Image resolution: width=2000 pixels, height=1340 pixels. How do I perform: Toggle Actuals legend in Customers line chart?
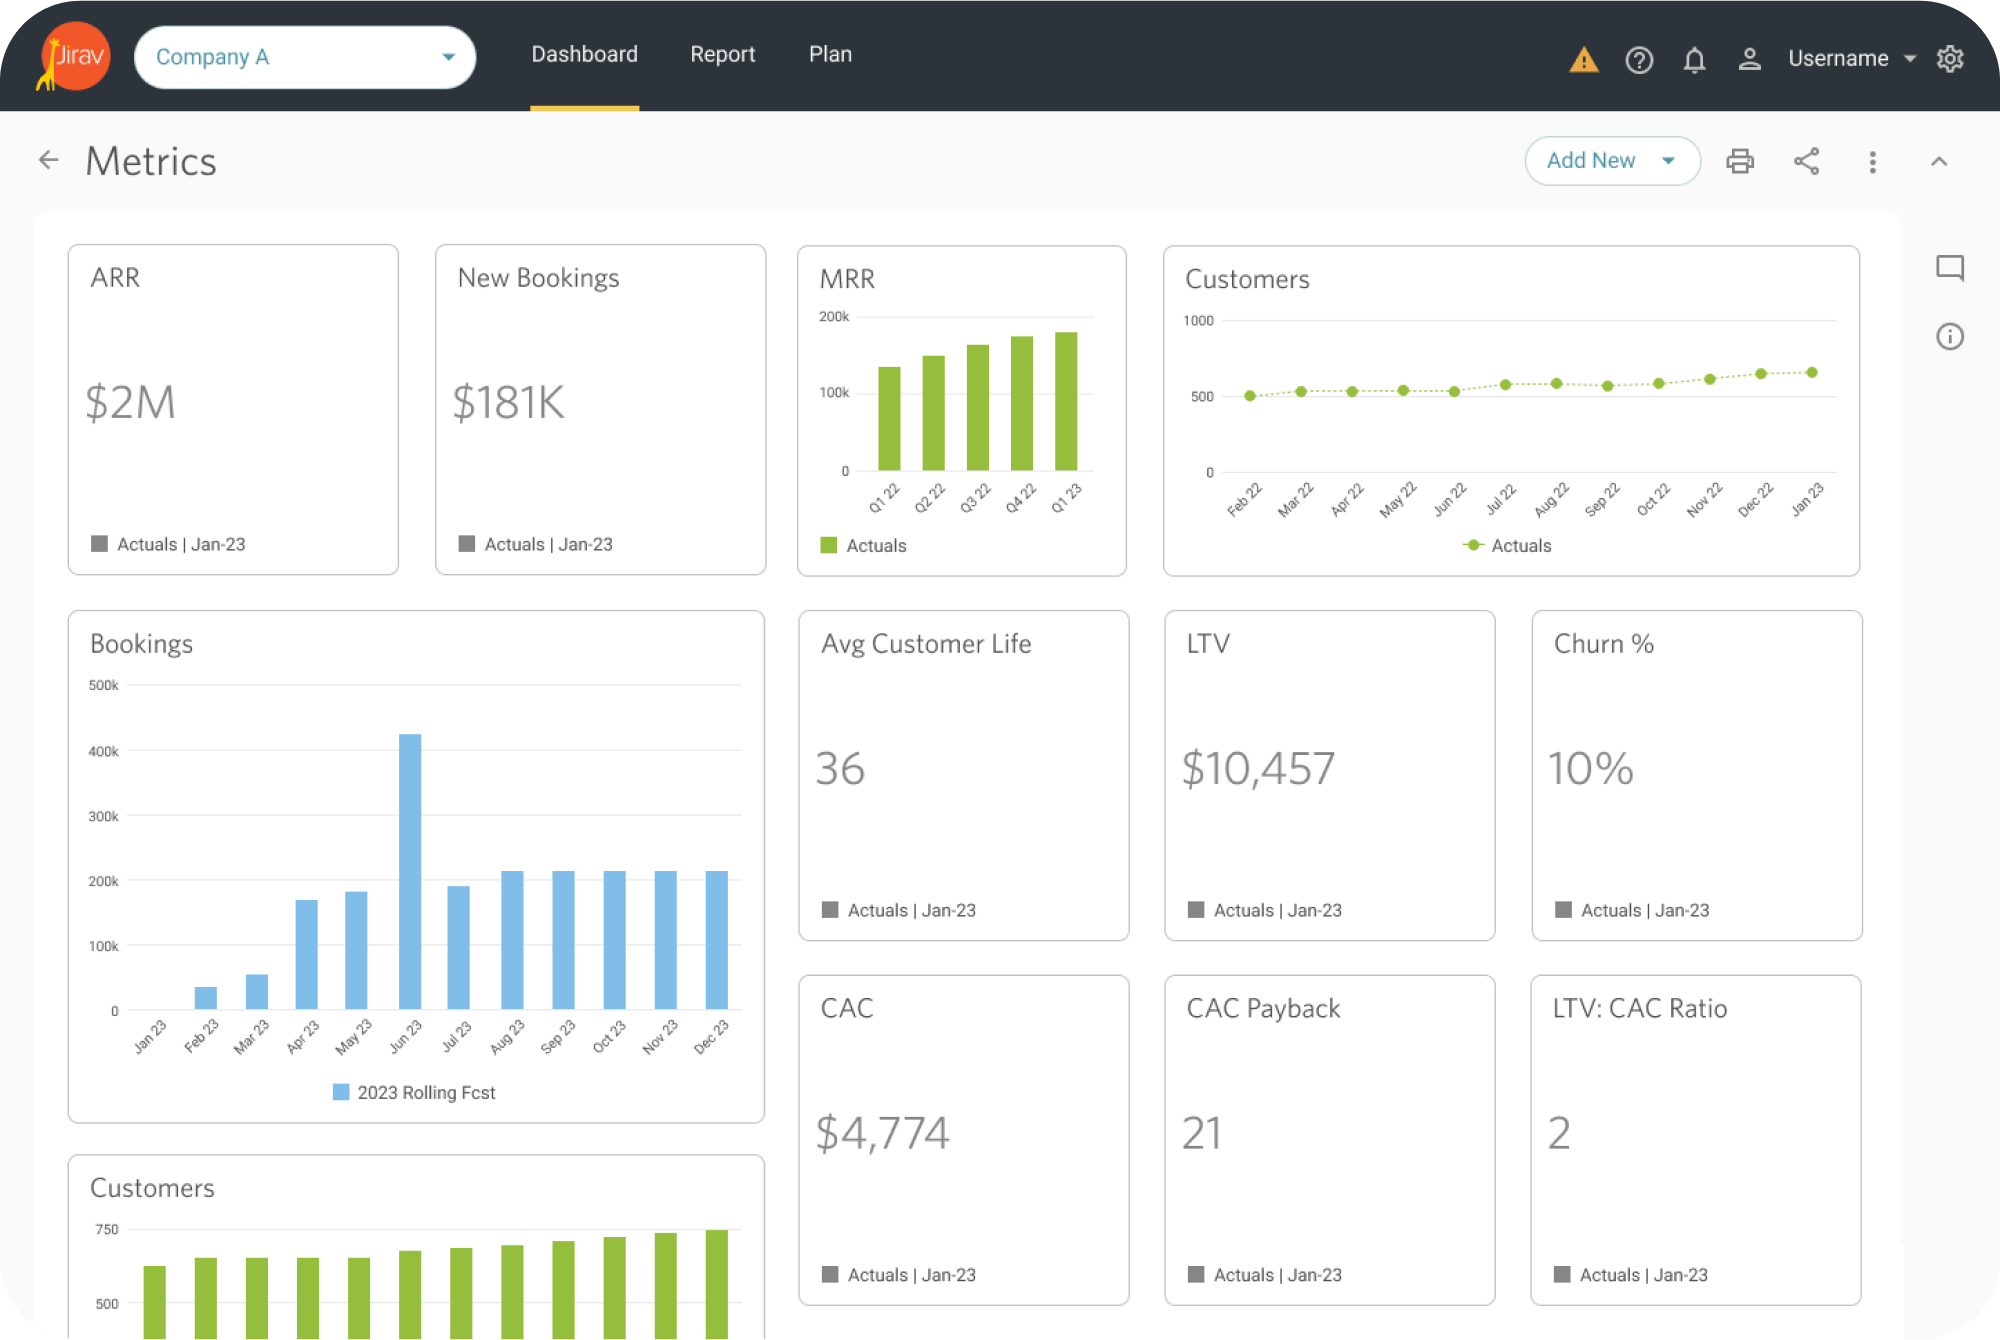pyautogui.click(x=1507, y=546)
